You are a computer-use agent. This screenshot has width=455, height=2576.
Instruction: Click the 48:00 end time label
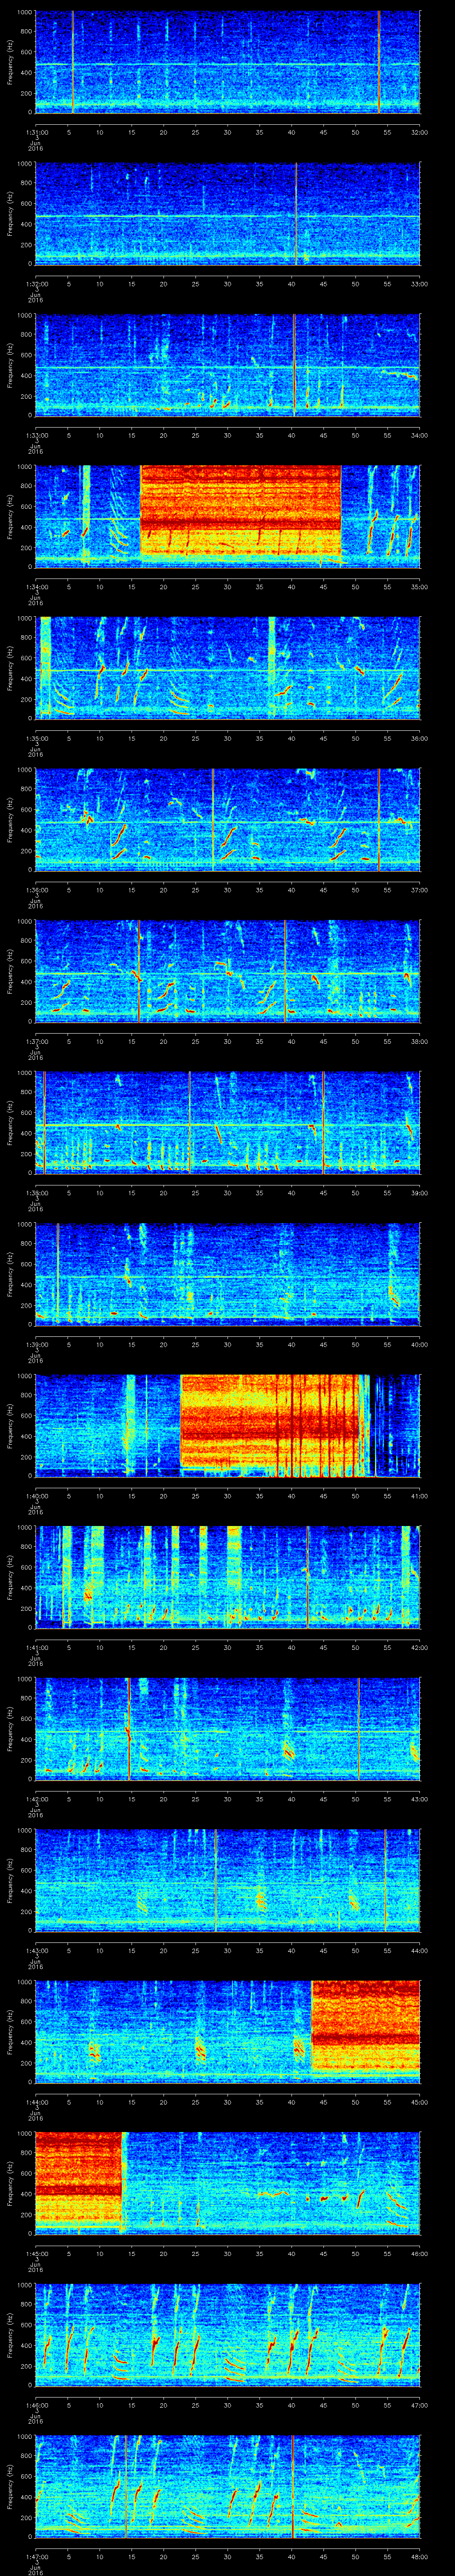pyautogui.click(x=419, y=2556)
